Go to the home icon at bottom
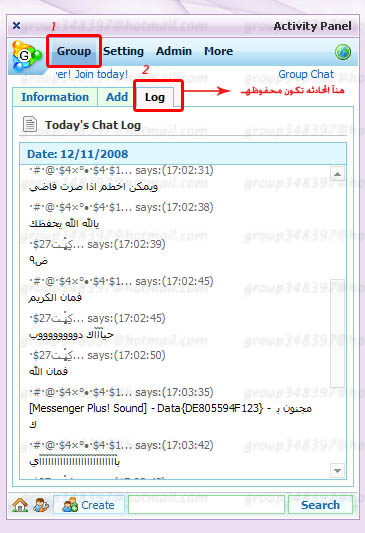Screen dimensions: 365x533 click(20, 505)
